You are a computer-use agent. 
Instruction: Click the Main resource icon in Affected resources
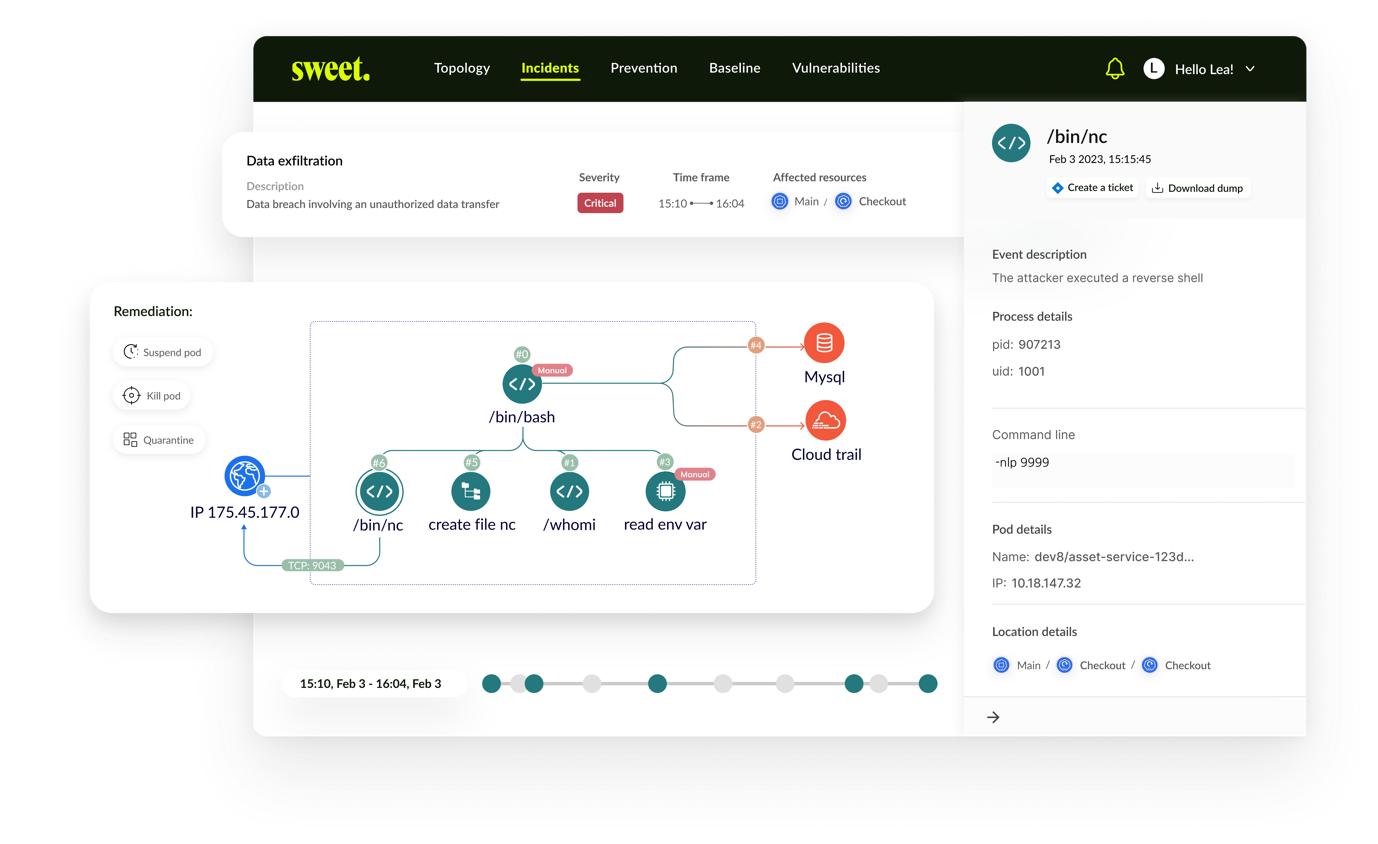click(x=780, y=201)
